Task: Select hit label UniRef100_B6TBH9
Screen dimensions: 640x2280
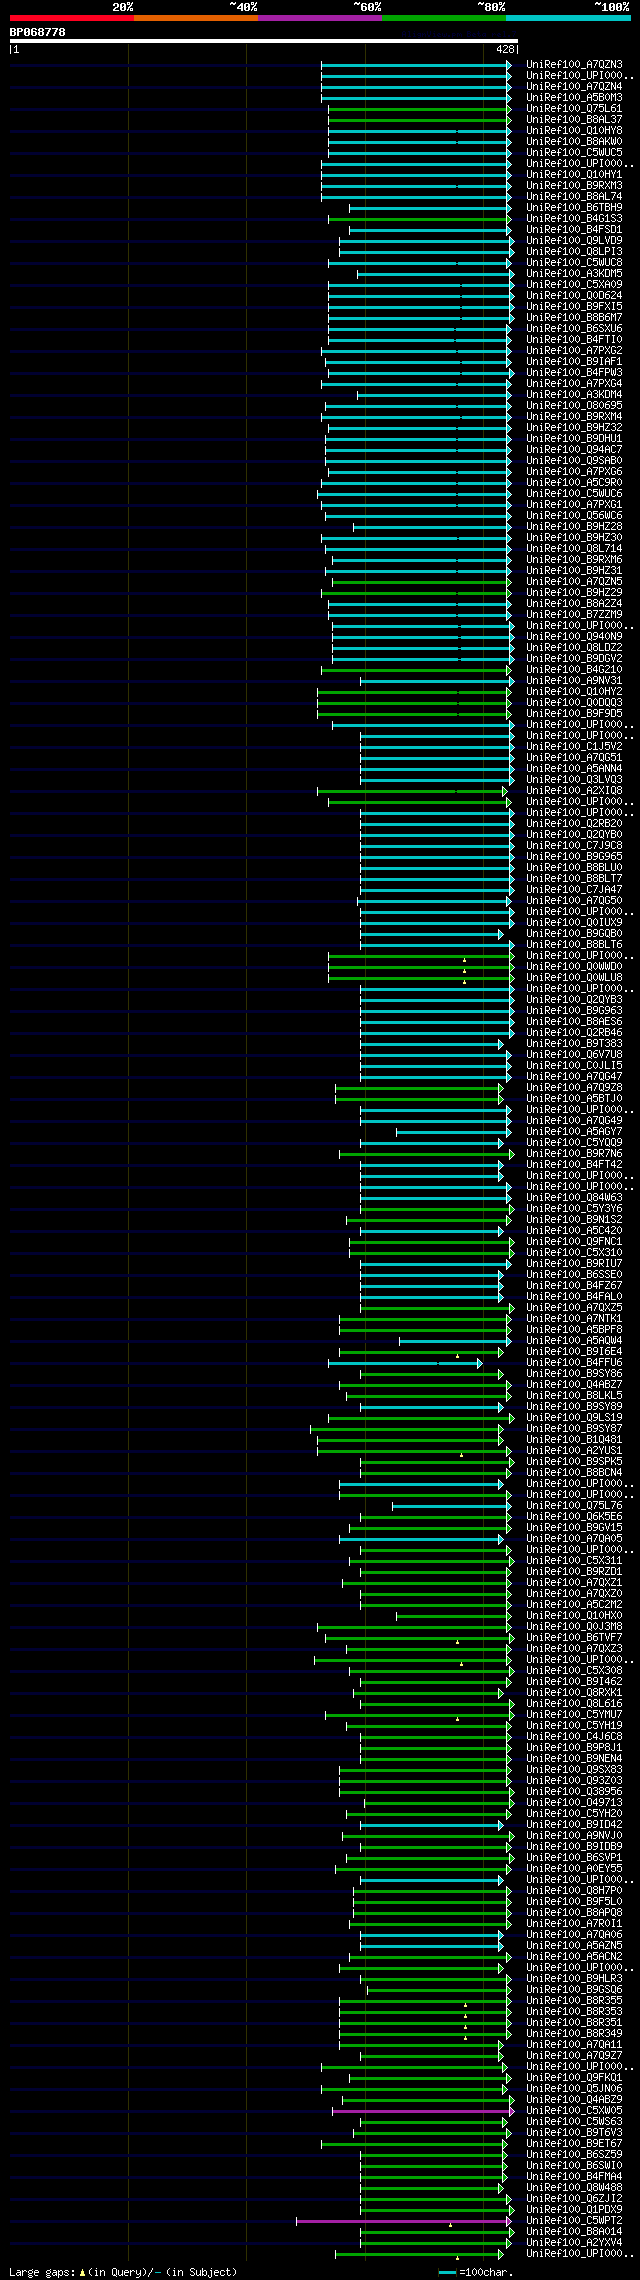Action: click(574, 208)
